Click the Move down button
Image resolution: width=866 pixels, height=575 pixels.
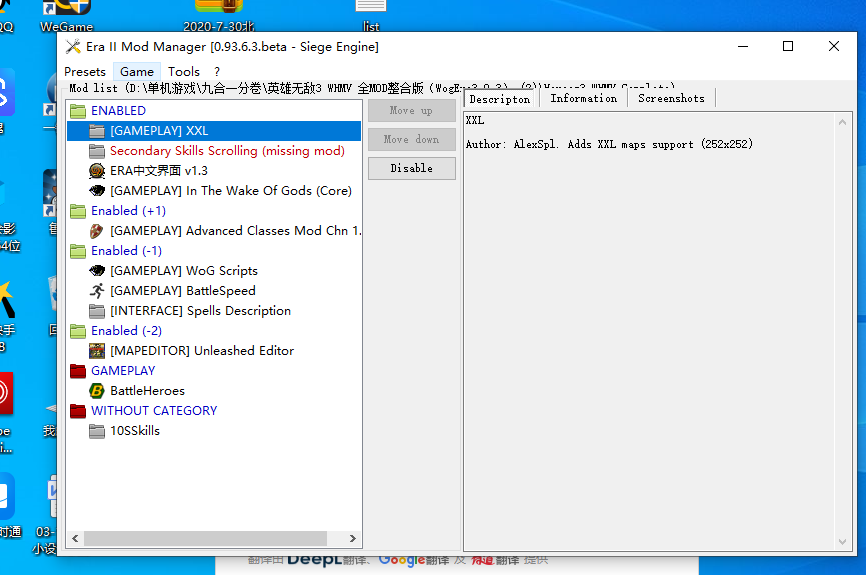[x=411, y=139]
